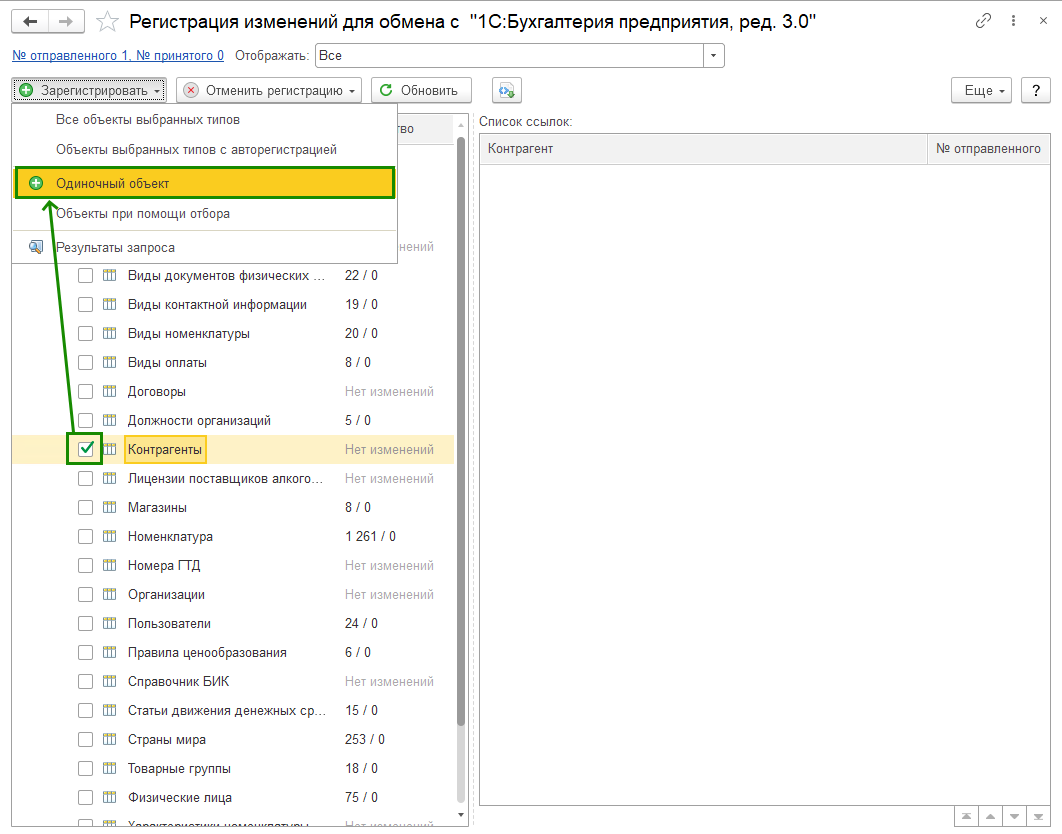Select the Одиночный объект menu item

click(x=204, y=183)
